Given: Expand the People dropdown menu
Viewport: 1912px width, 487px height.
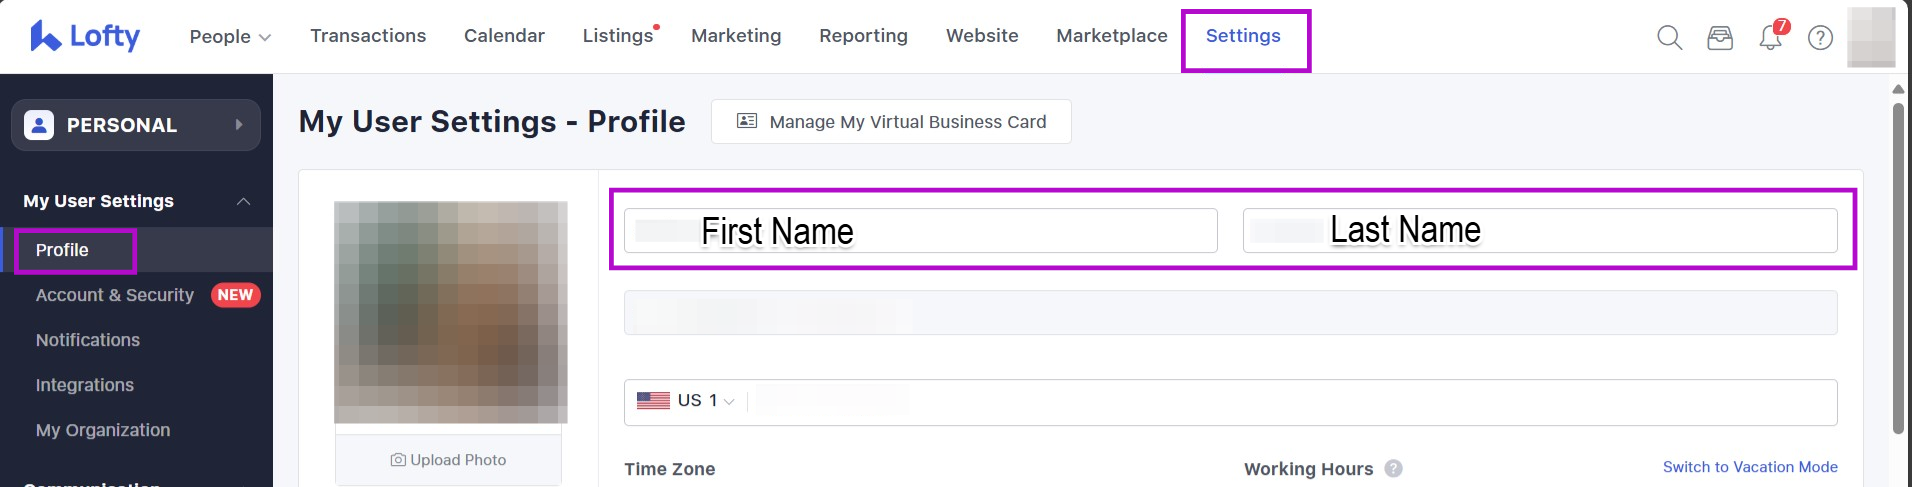Looking at the screenshot, I should (230, 37).
